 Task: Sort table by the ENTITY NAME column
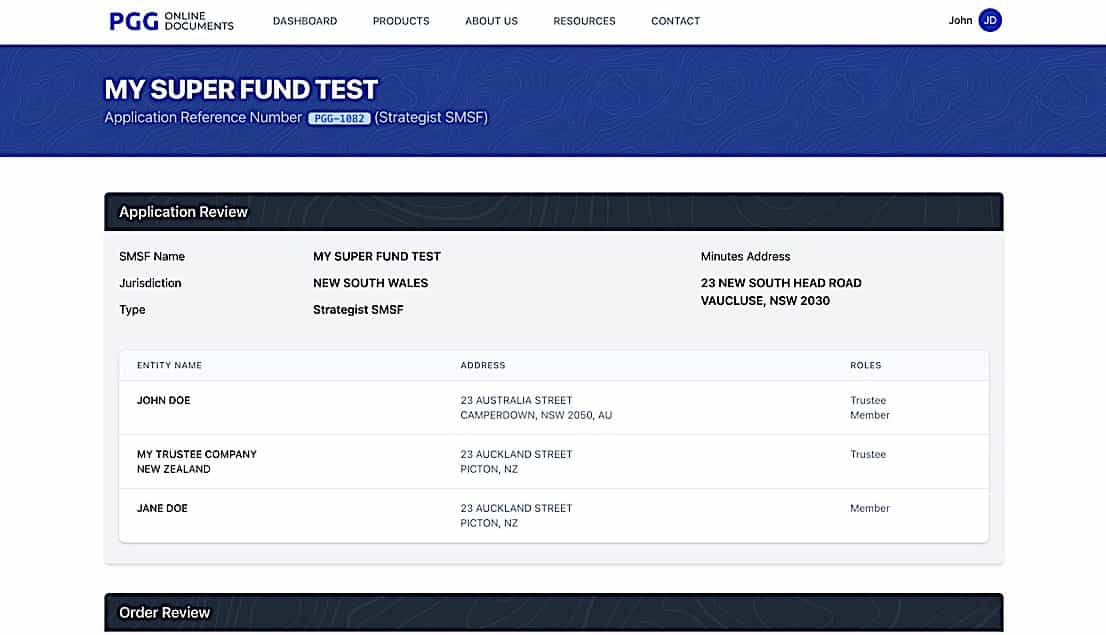click(x=169, y=365)
